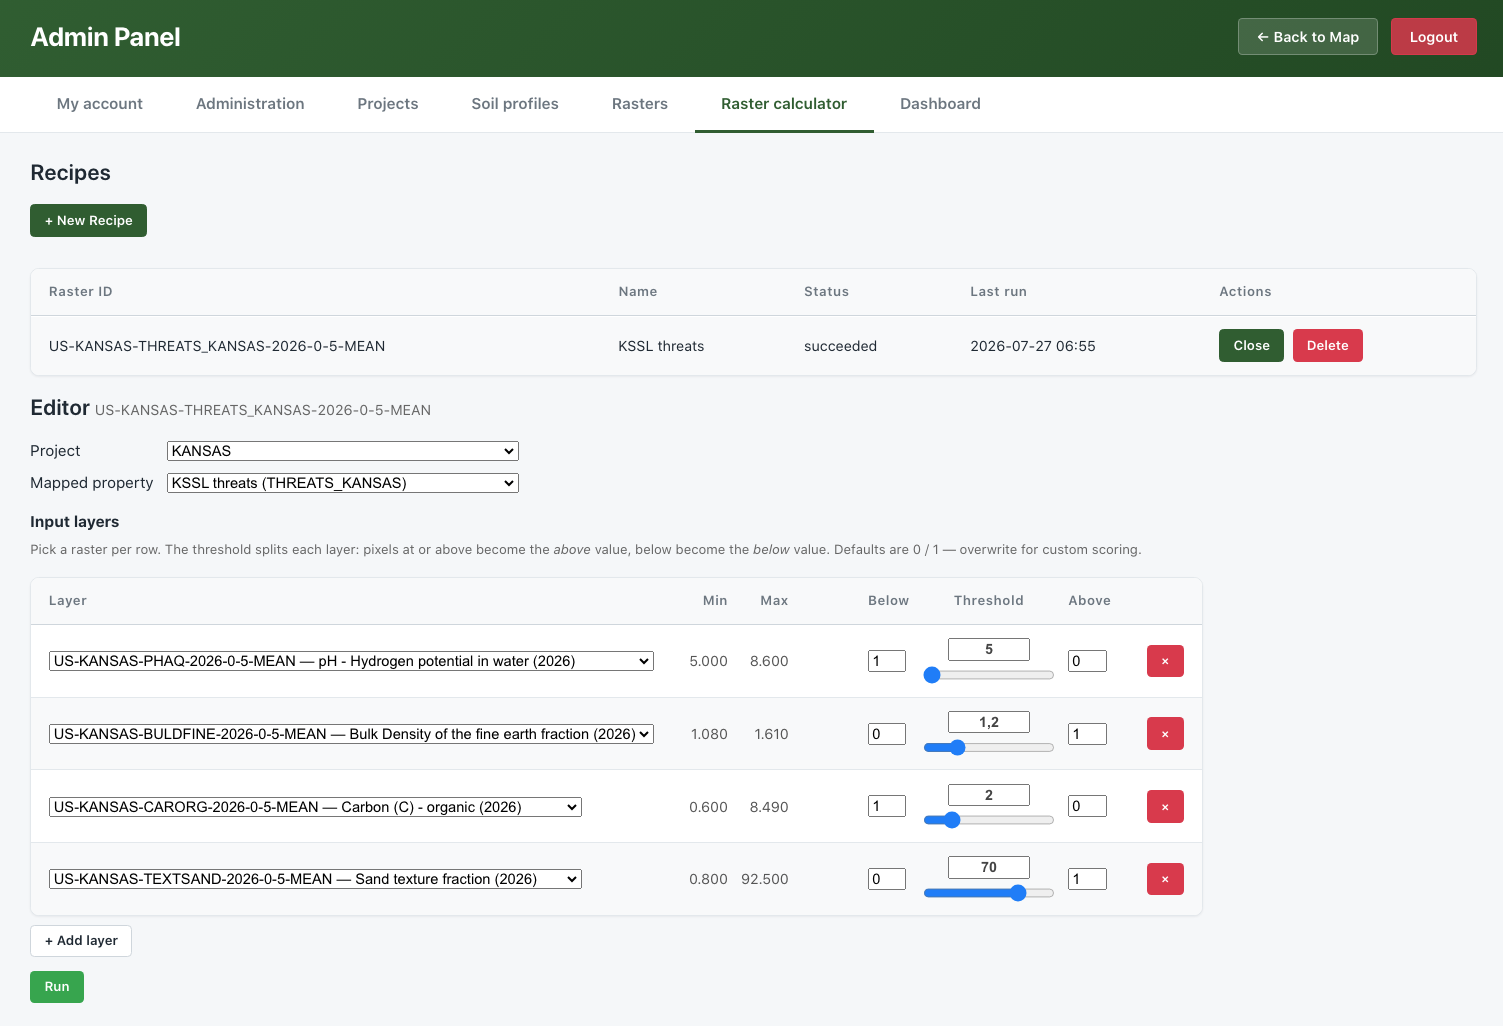Viewport: 1503px width, 1026px height.
Task: Click the Above field in bulk density row
Action: (1087, 734)
